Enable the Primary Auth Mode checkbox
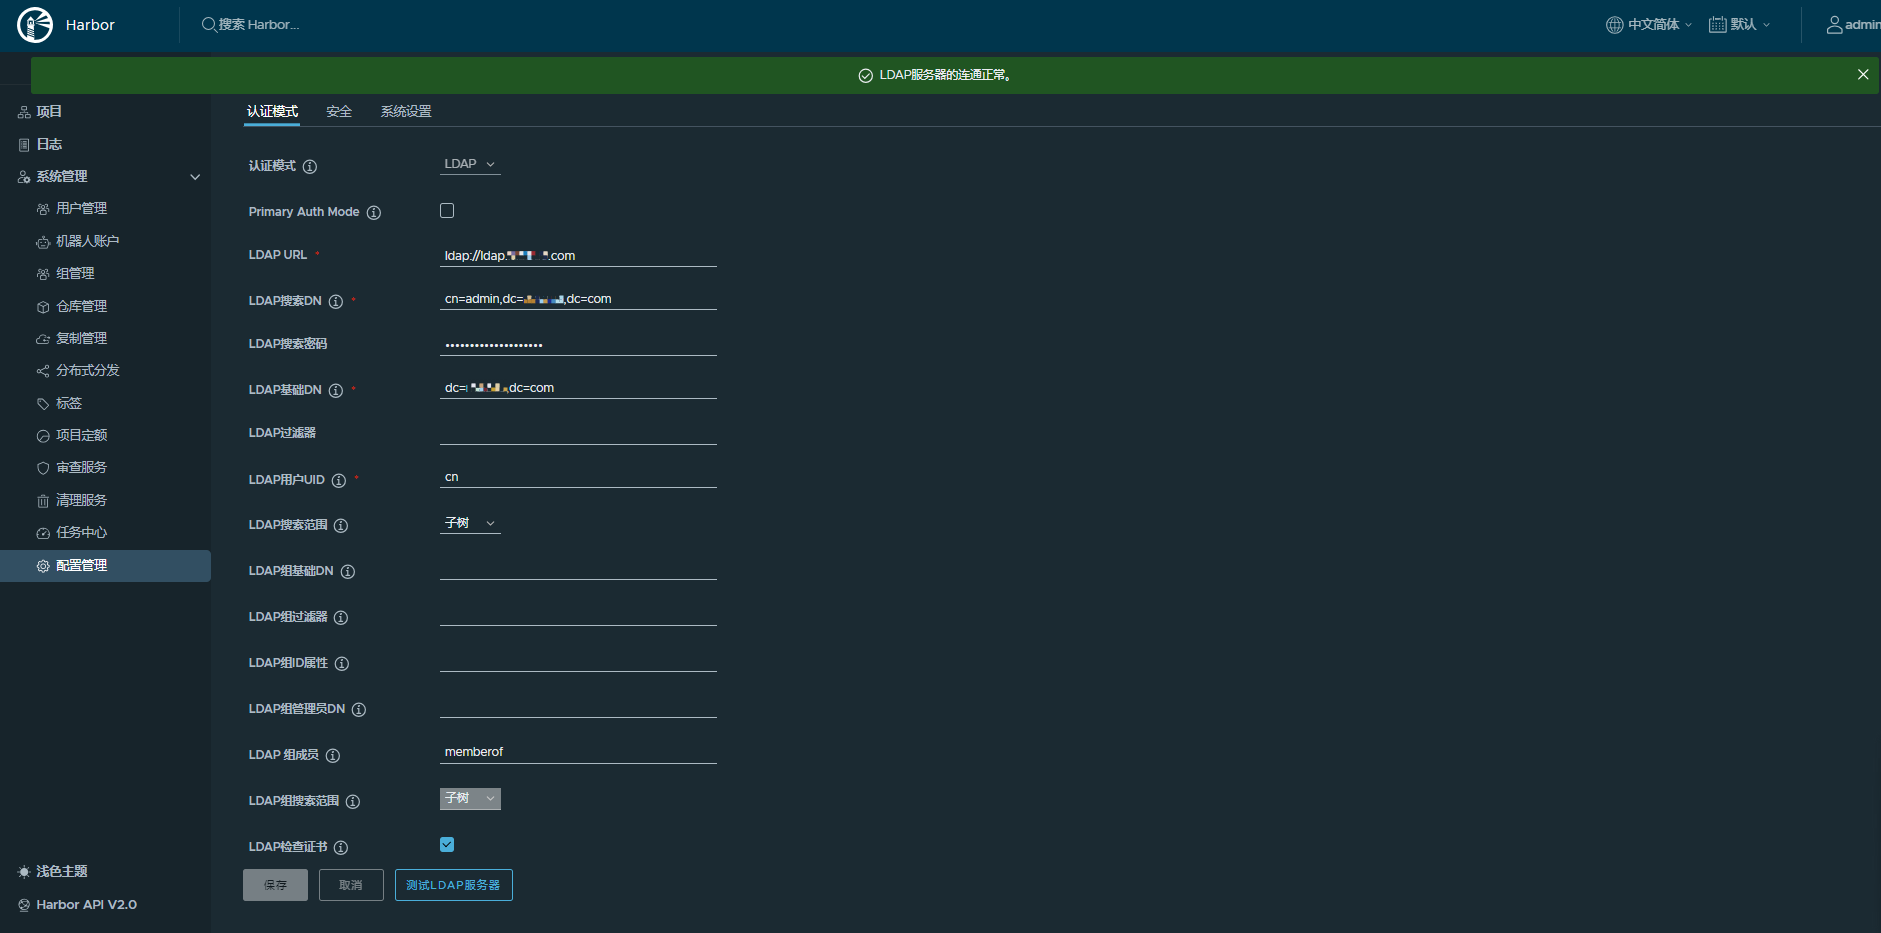 [447, 211]
